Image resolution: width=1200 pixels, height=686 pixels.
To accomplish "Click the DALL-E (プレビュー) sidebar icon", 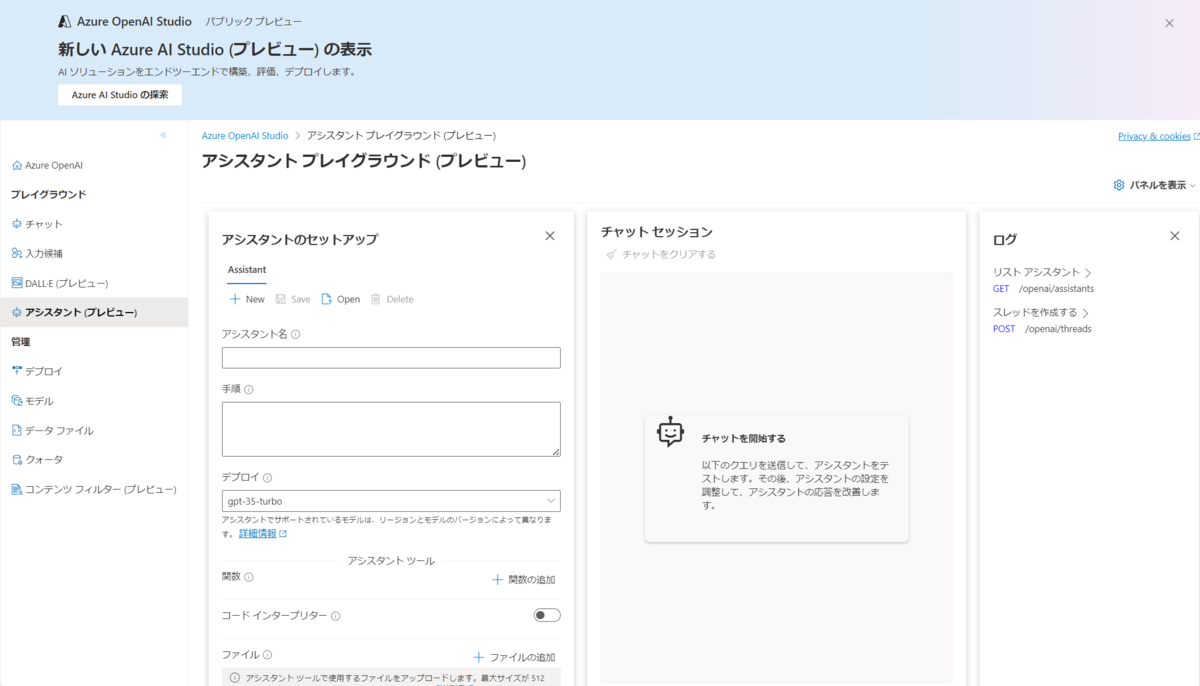I will (x=16, y=283).
